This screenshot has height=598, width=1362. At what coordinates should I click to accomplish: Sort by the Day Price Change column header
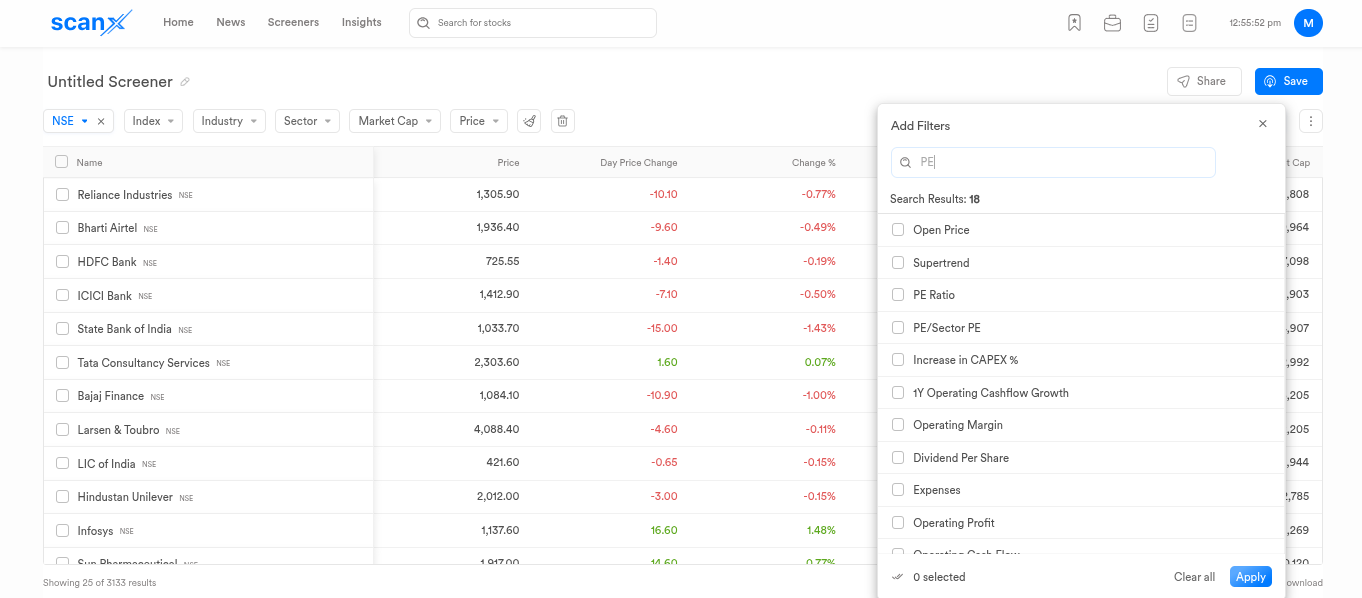tap(638, 163)
